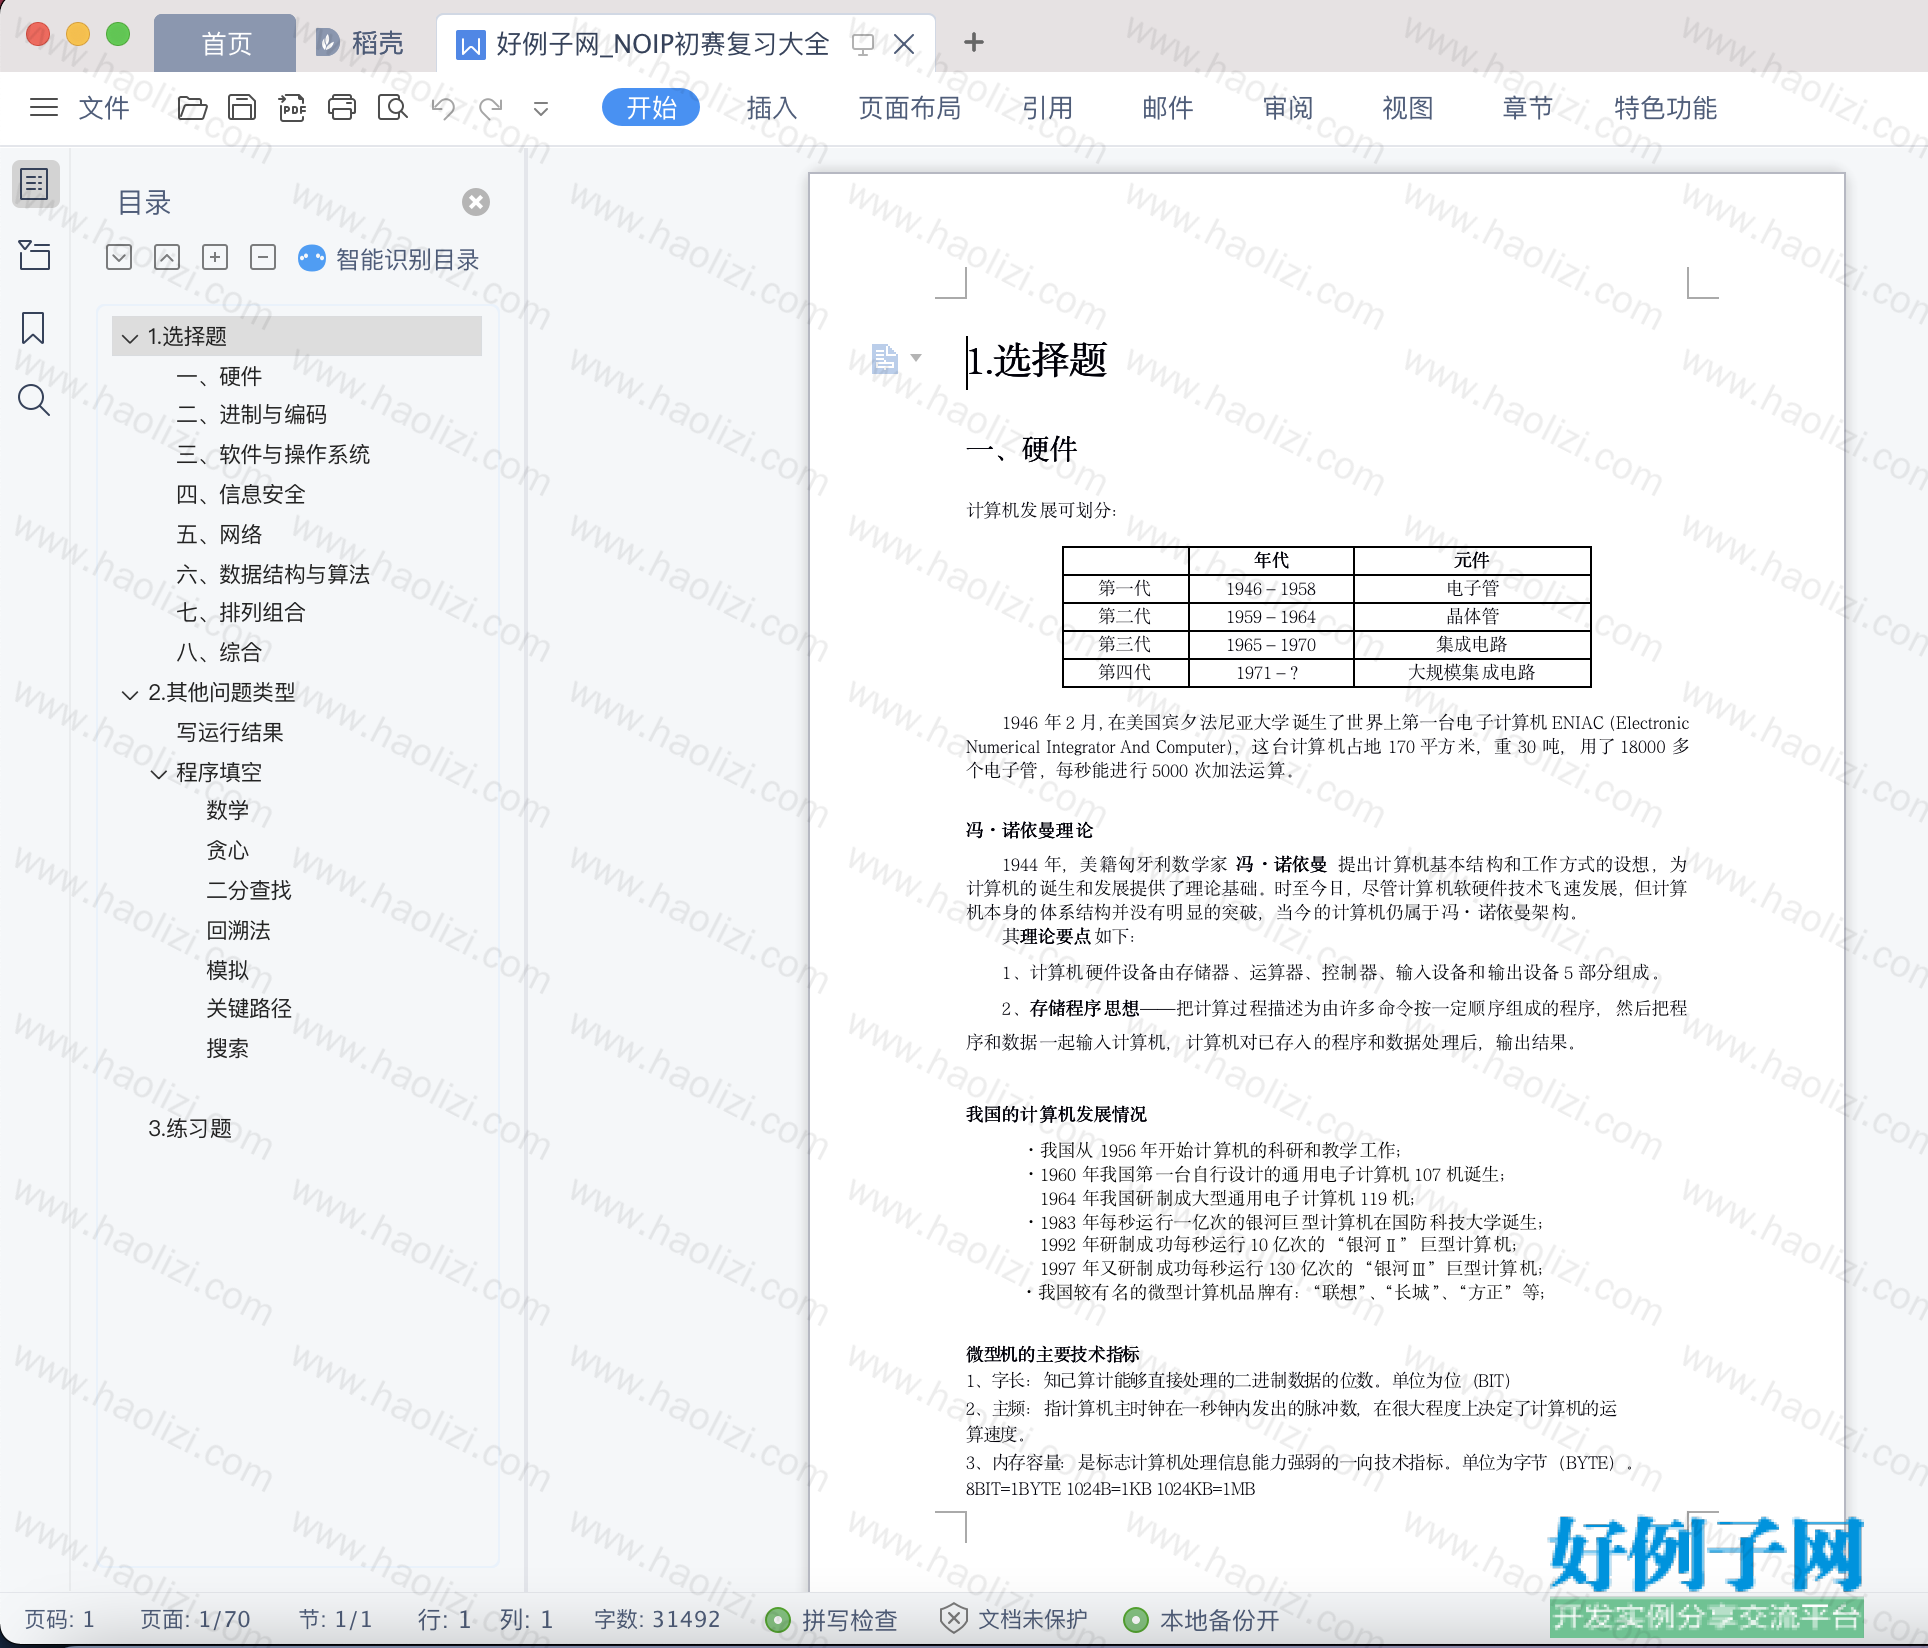
Task: Export to PDF using toolbar icon
Action: tap(292, 107)
